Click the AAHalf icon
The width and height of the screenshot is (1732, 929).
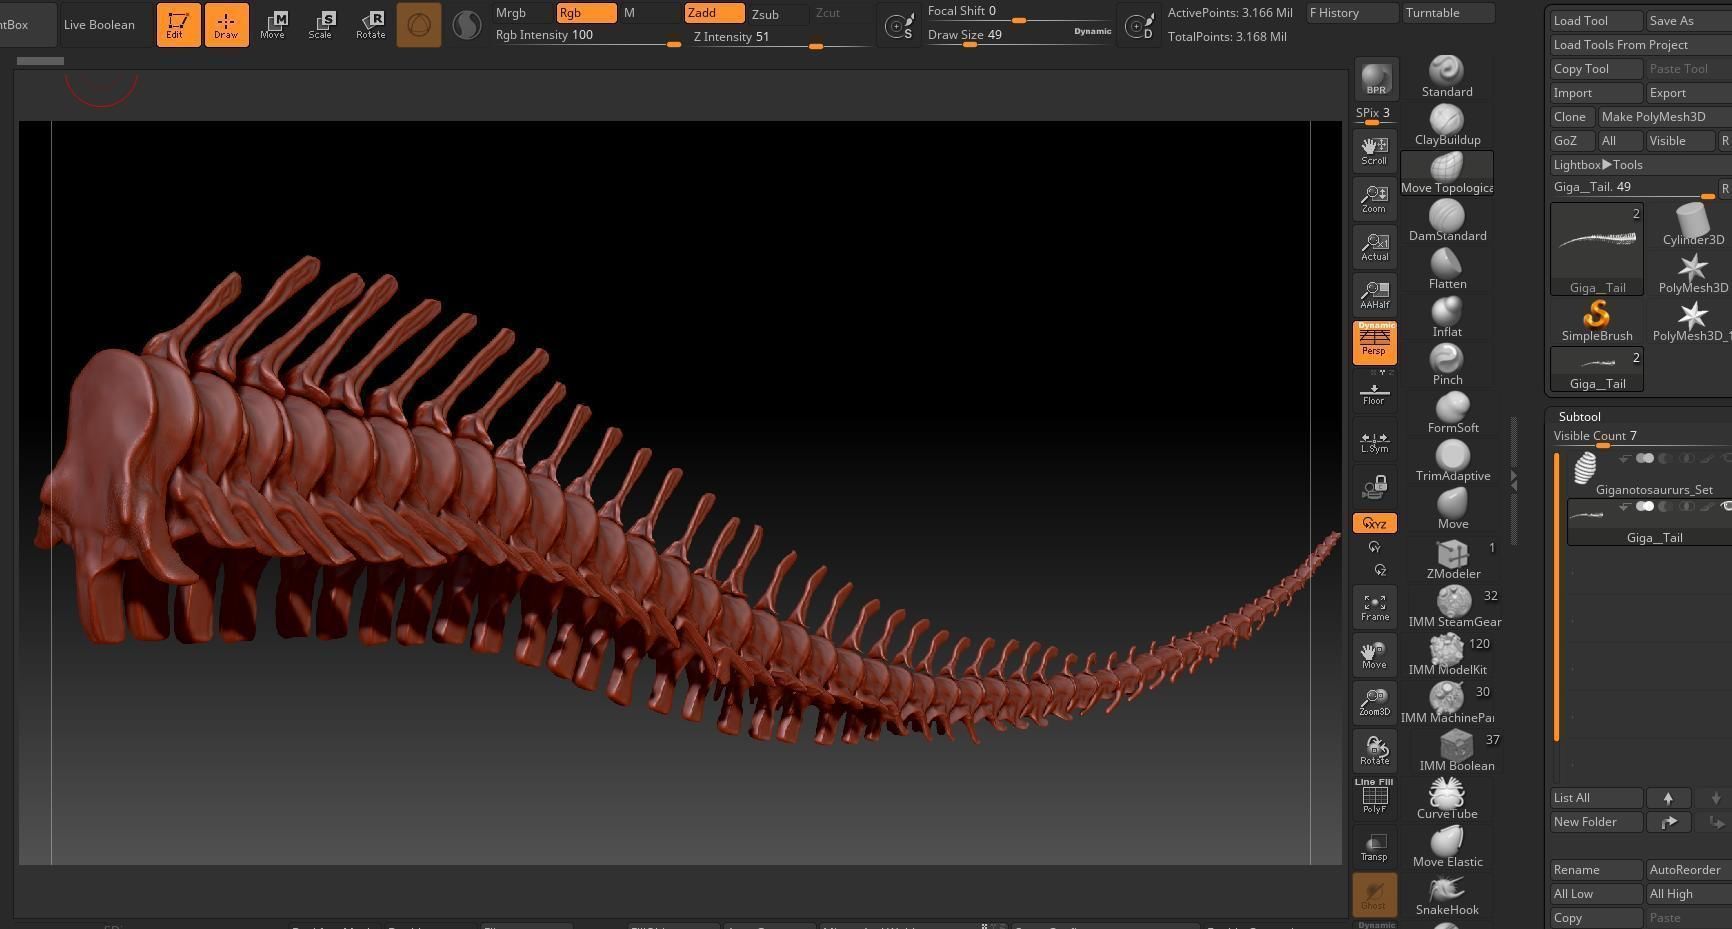(x=1375, y=295)
